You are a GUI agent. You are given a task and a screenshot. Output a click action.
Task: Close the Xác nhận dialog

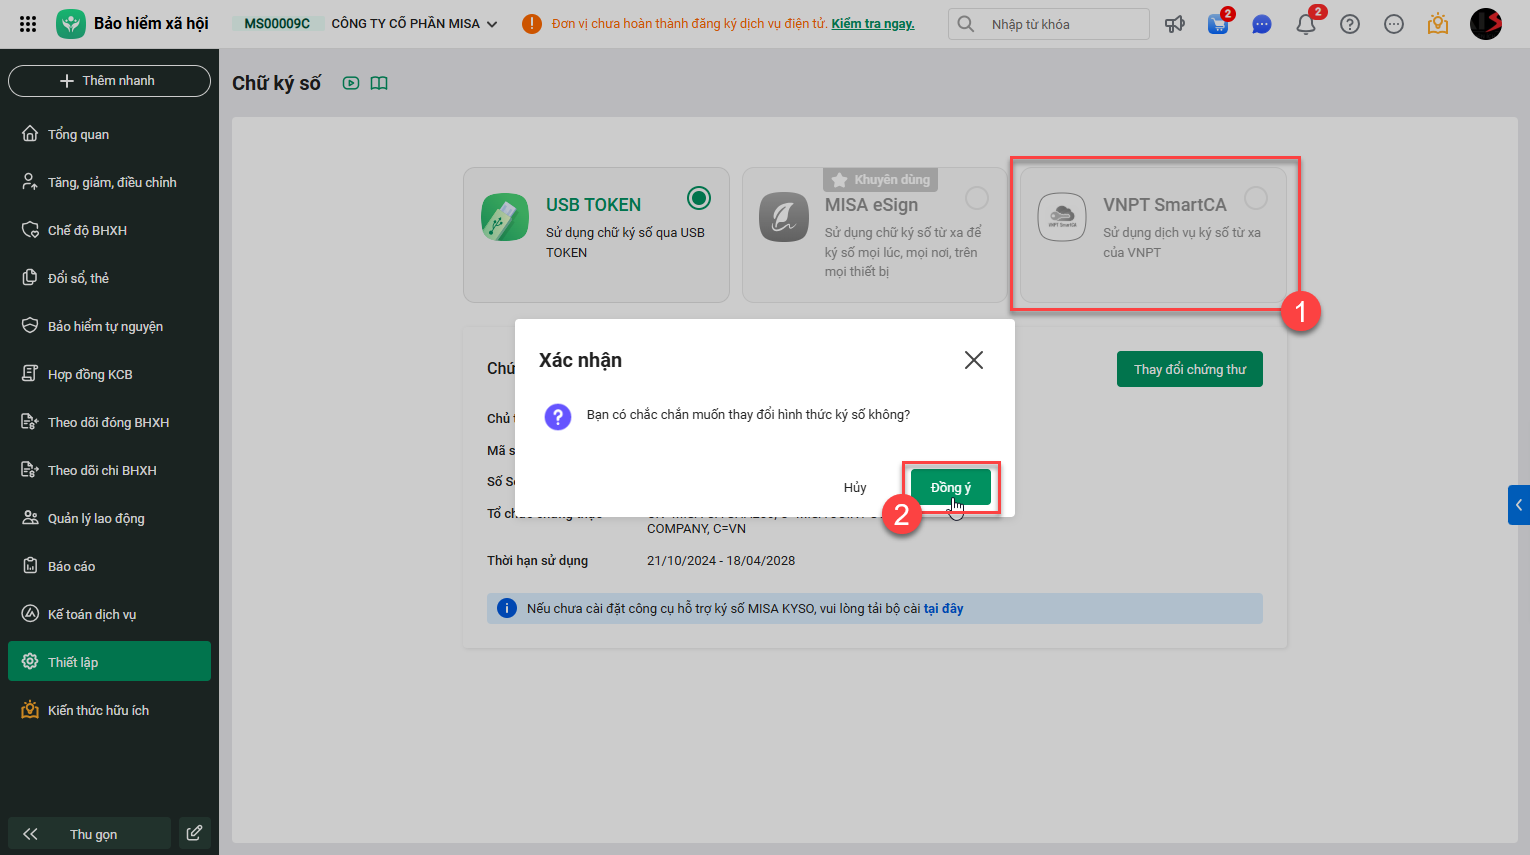tap(974, 360)
